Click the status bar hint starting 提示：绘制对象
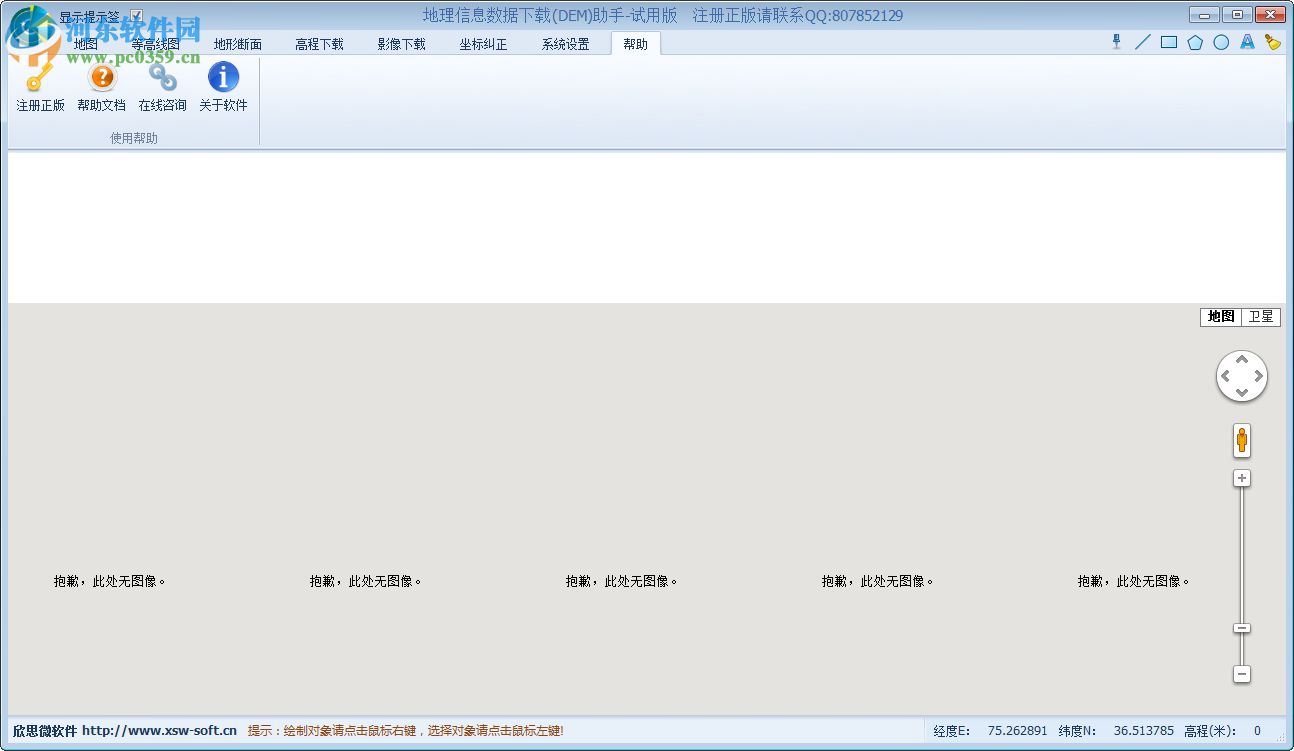Image resolution: width=1294 pixels, height=751 pixels. click(x=405, y=731)
